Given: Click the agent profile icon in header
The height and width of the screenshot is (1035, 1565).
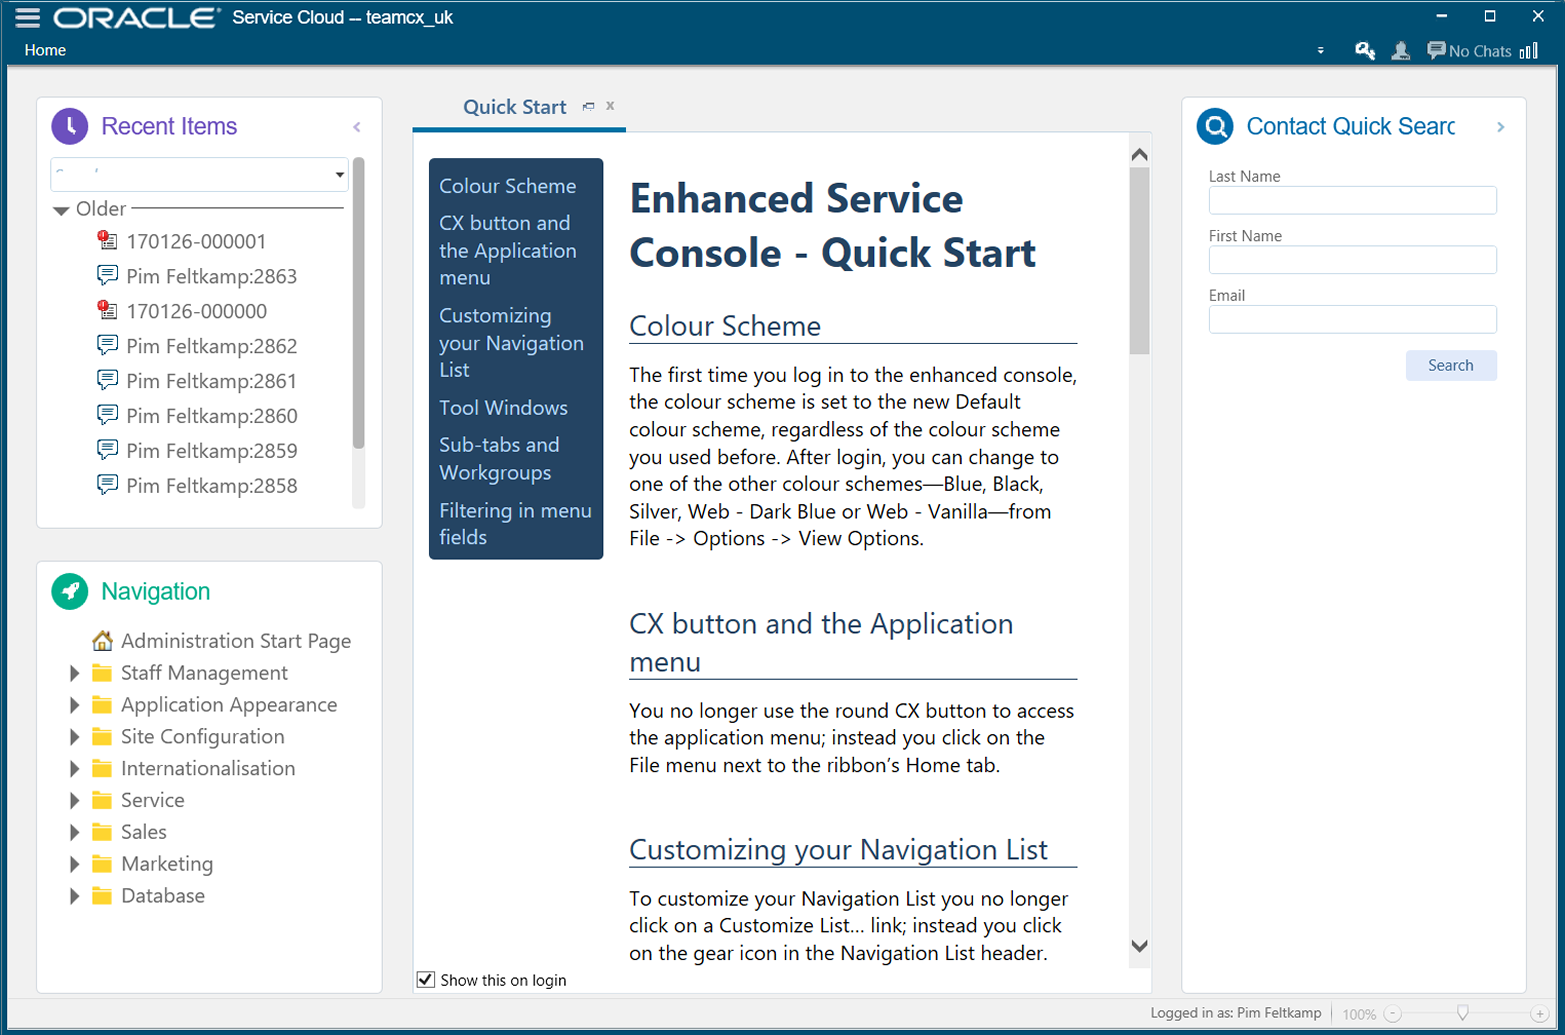Looking at the screenshot, I should (x=1401, y=51).
